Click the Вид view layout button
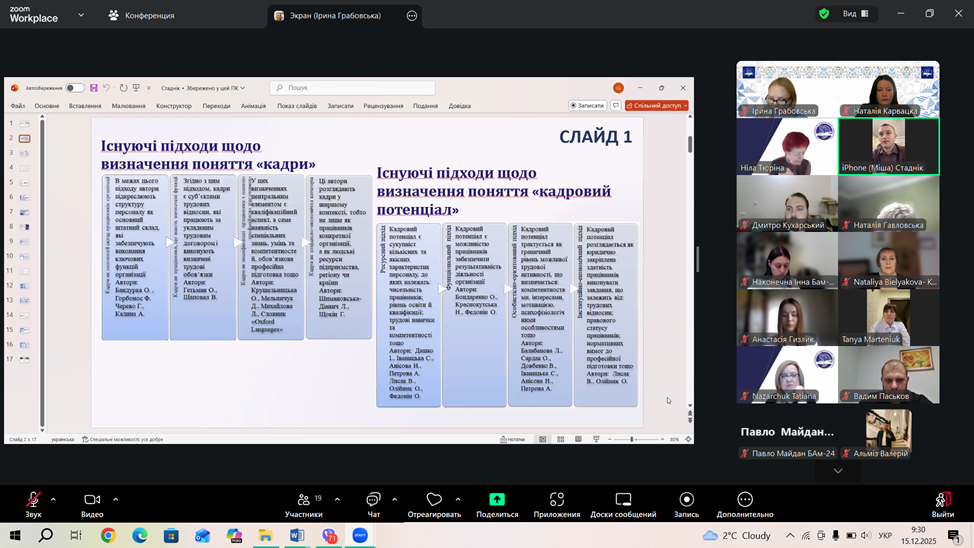 click(x=856, y=14)
